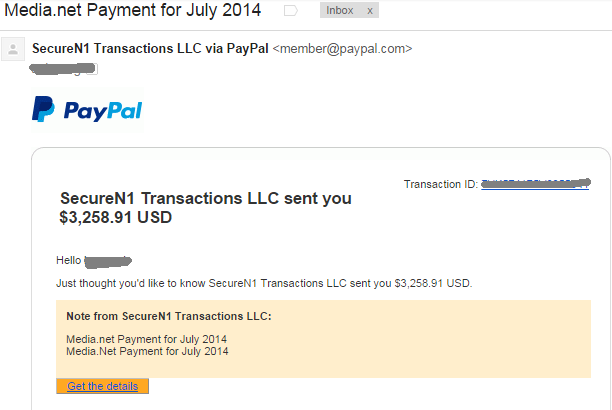Select sender name SecureN1 Transactions LLC via PayPal
Image resolution: width=612 pixels, height=410 pixels.
coord(150,48)
